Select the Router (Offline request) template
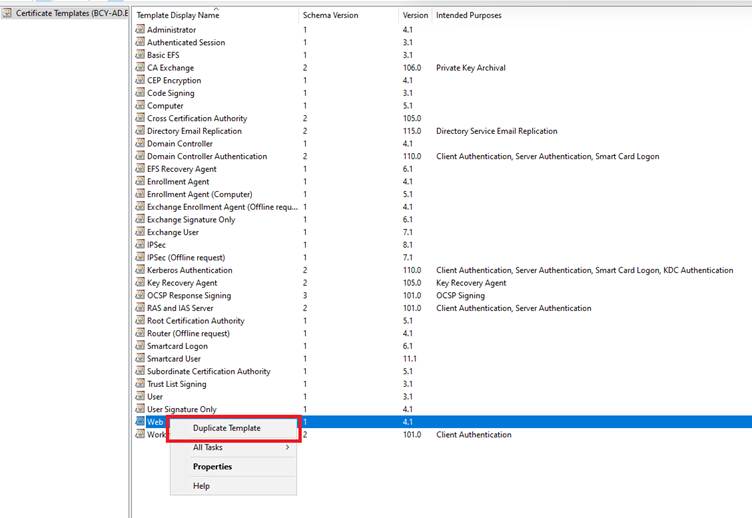 (x=188, y=333)
